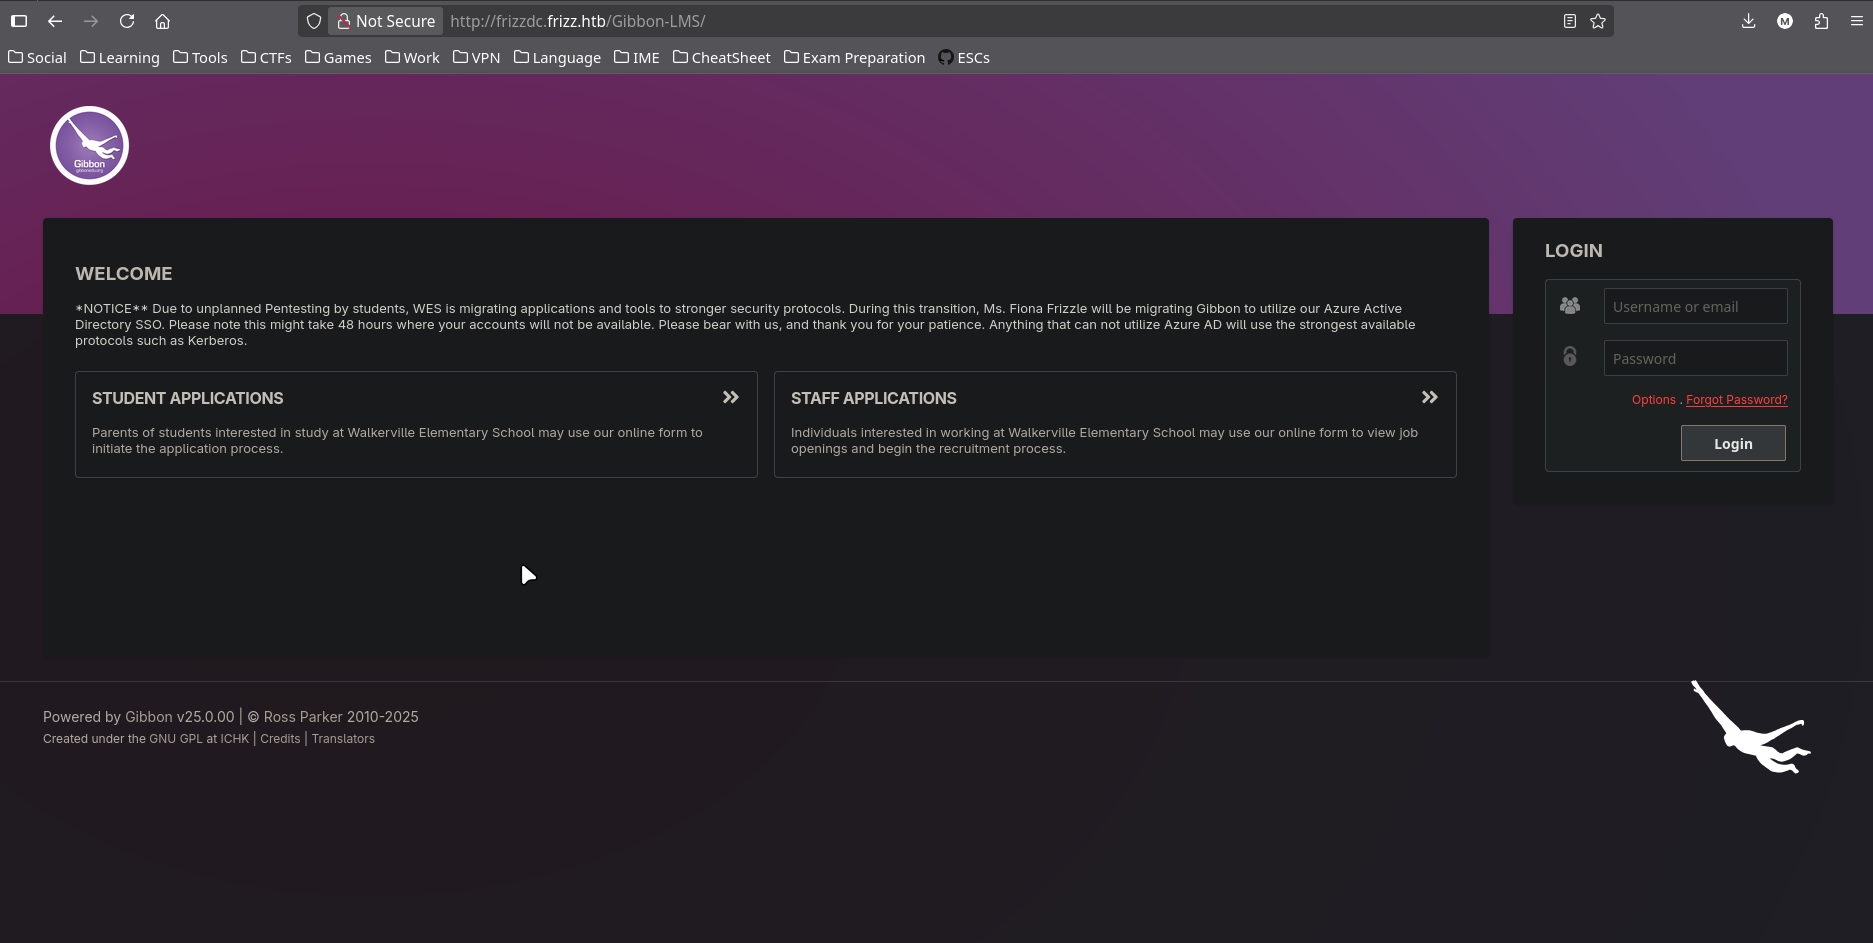This screenshot has width=1873, height=943.
Task: Expand login Options link
Action: 1653,400
